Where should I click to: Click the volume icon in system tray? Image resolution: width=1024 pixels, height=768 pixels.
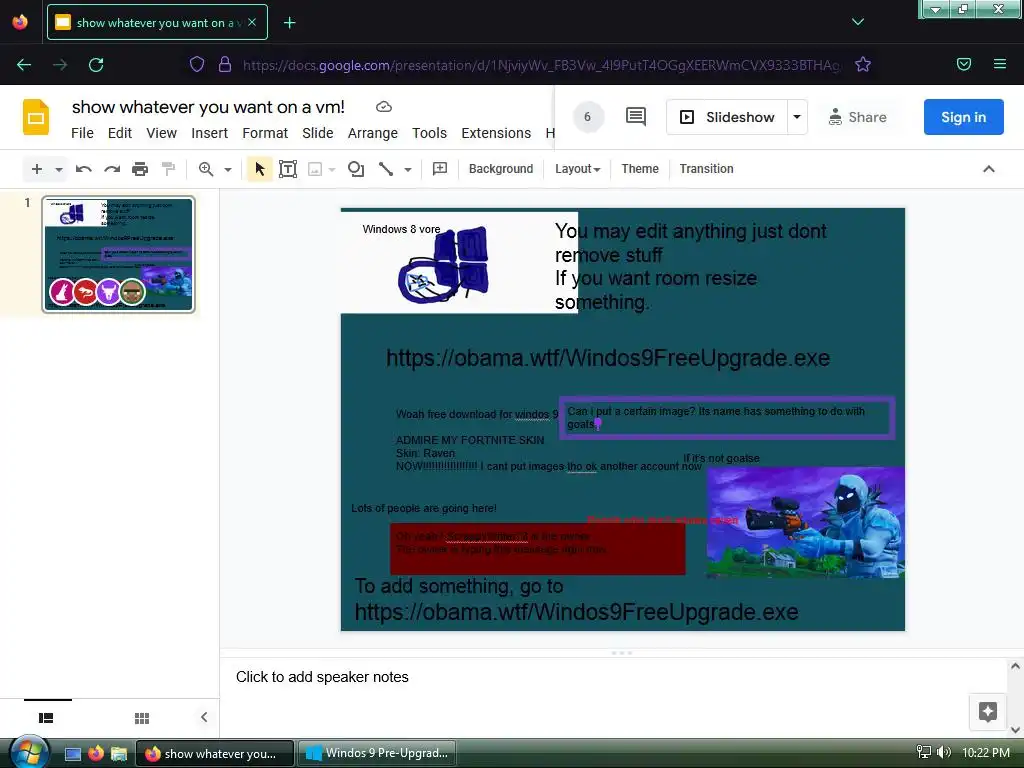tap(944, 752)
